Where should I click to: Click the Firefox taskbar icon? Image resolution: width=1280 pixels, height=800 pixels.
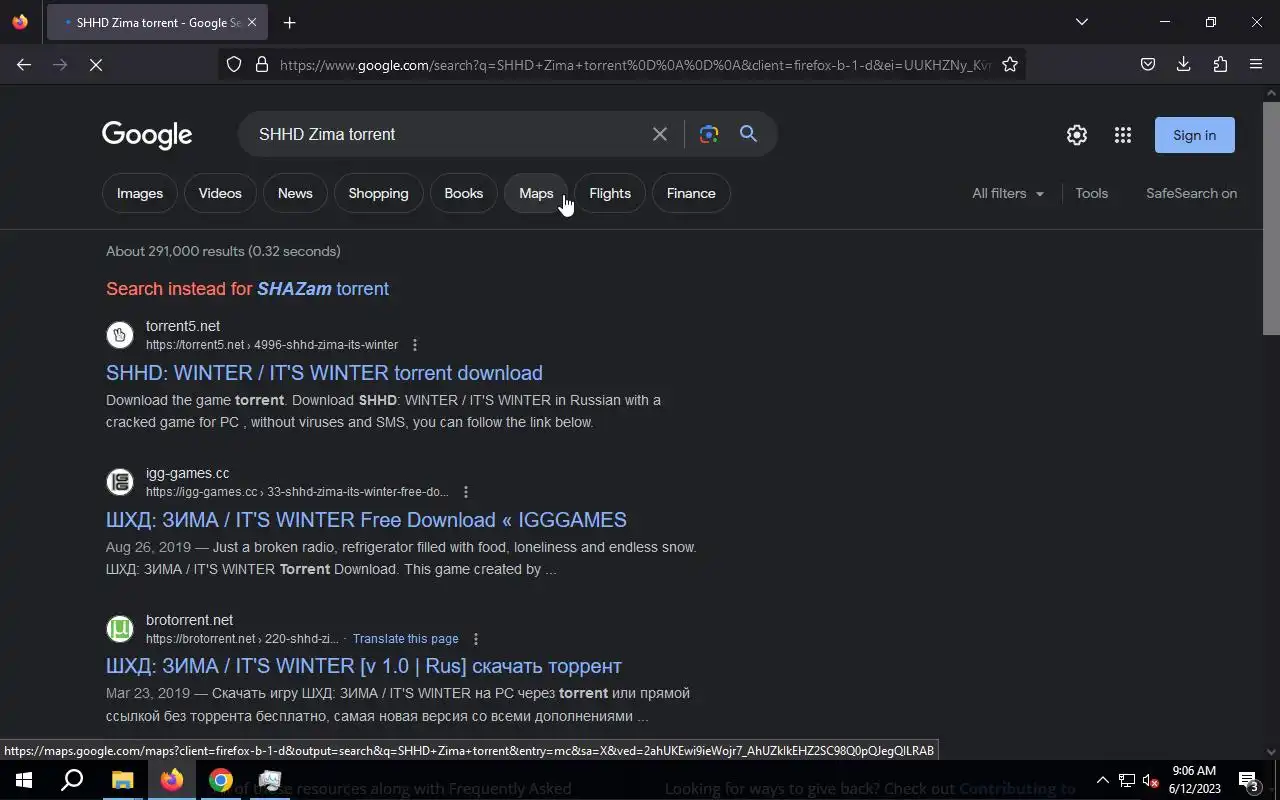[x=172, y=780]
